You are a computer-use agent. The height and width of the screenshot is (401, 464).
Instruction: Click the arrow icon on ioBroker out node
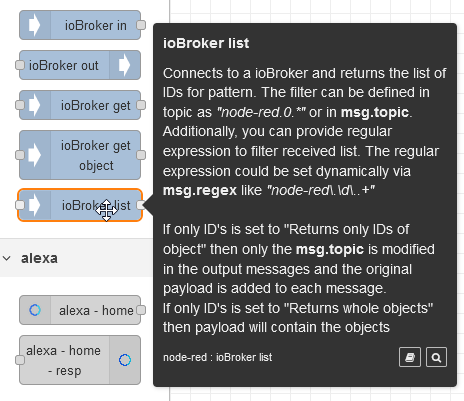(x=124, y=65)
